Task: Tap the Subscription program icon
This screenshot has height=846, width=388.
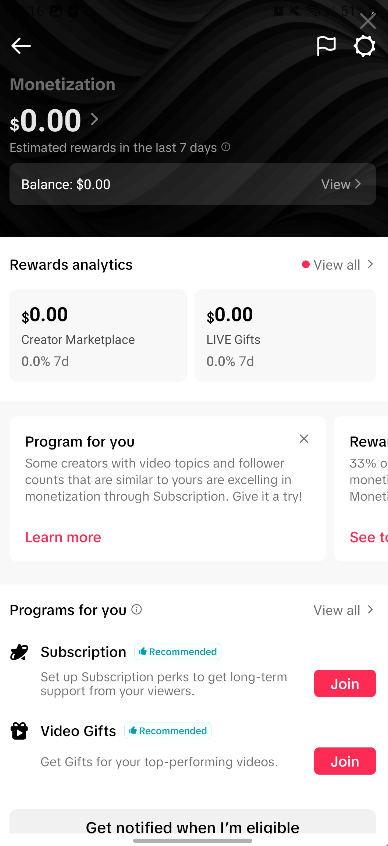Action: tap(19, 652)
